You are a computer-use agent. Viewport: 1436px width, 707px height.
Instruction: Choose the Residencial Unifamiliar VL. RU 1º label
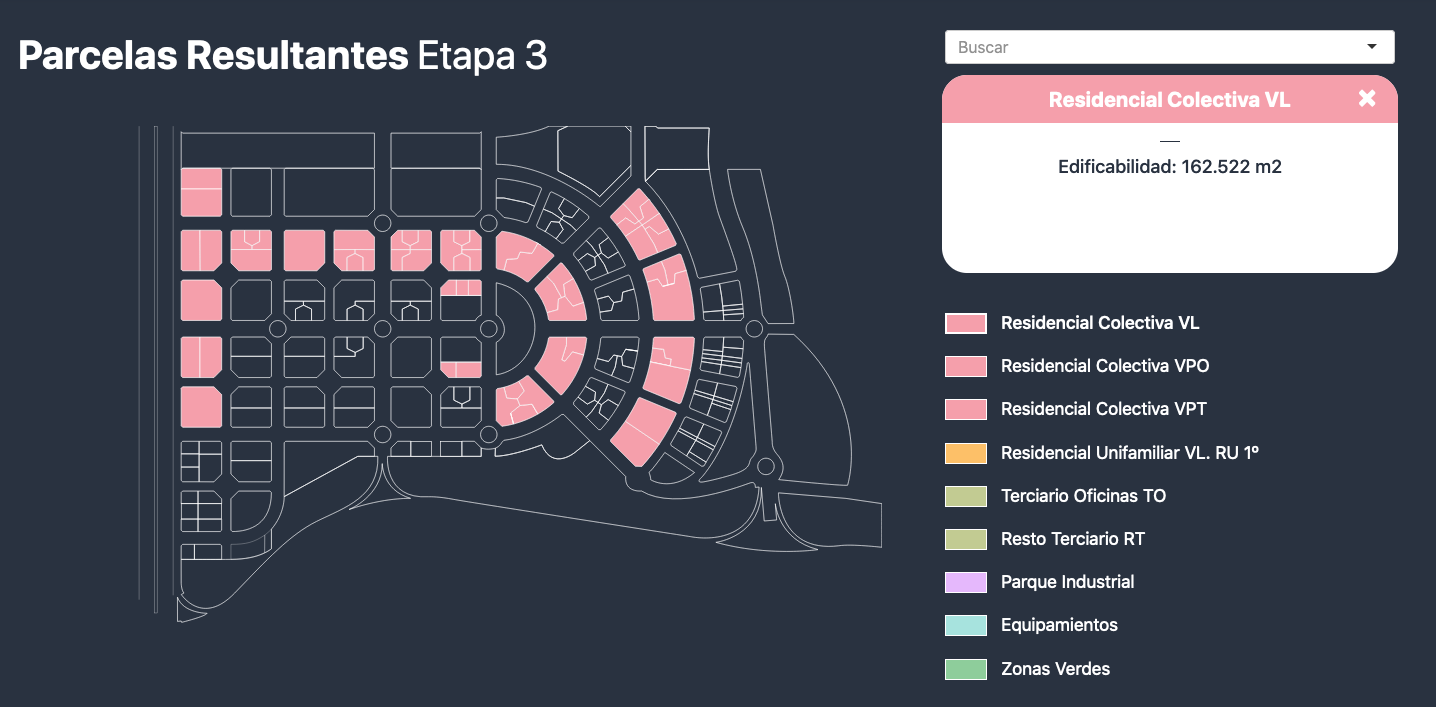(1130, 453)
